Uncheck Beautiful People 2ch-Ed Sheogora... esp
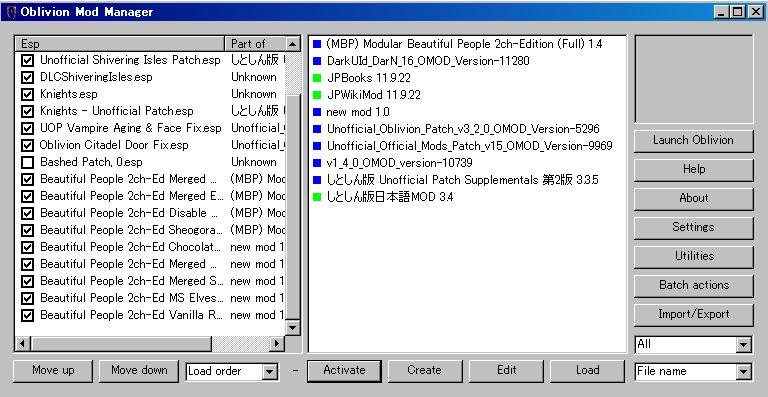This screenshot has height=397, width=768. [x=27, y=230]
